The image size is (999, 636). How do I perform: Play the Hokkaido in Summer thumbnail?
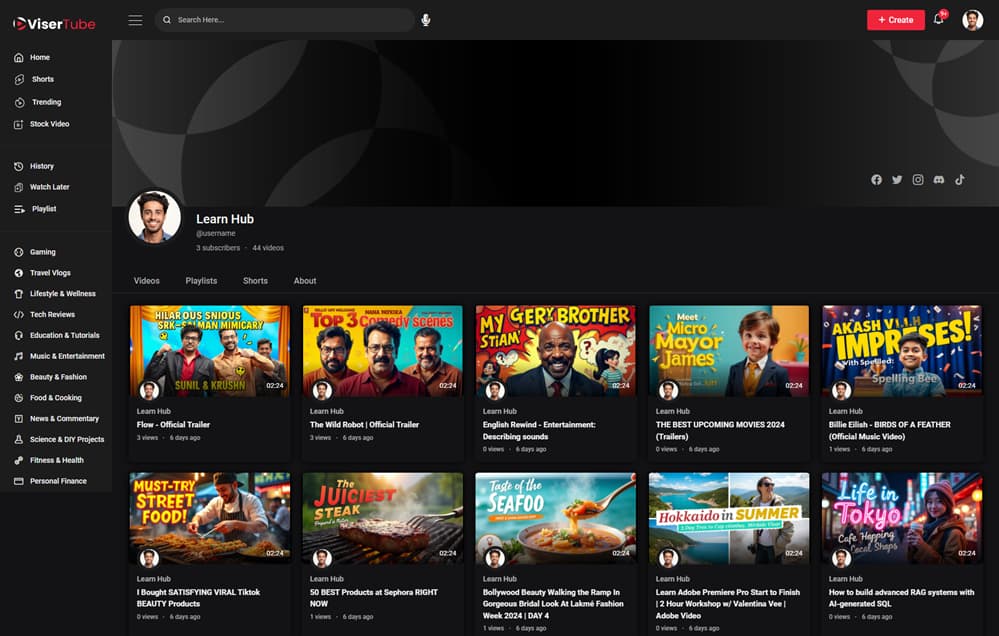[x=729, y=517]
